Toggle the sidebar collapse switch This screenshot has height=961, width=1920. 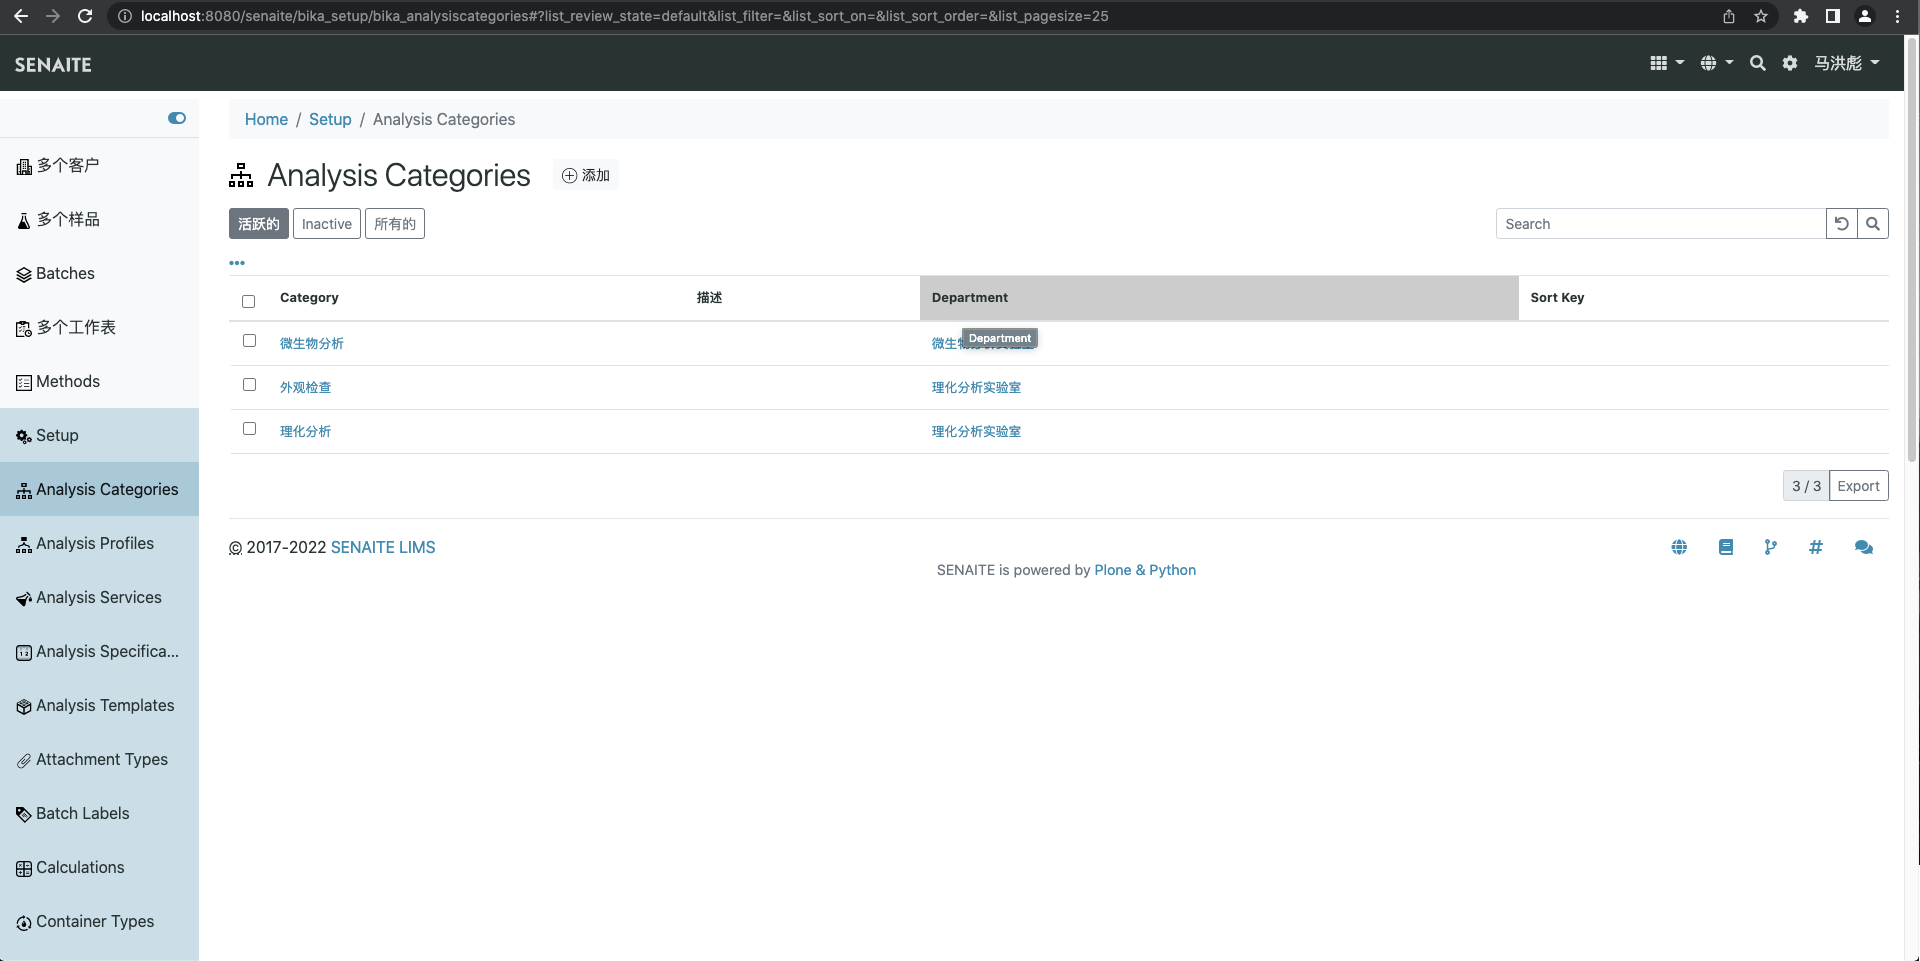(x=177, y=118)
